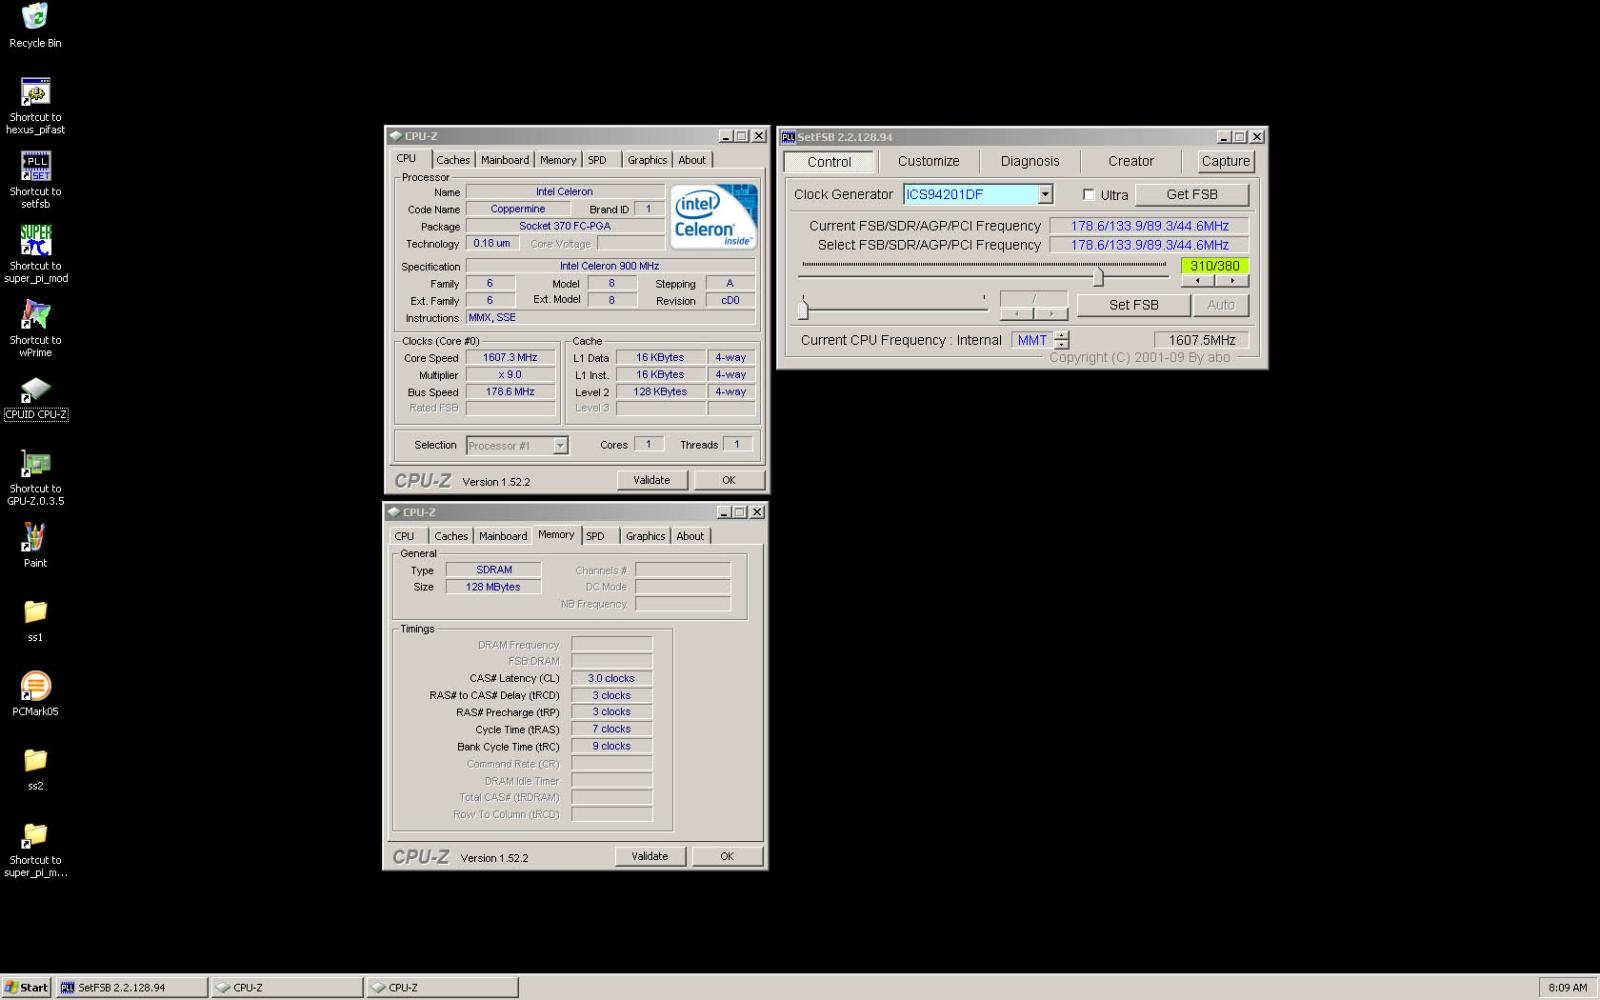Adjust the MMT spinner arrows

click(x=1061, y=340)
